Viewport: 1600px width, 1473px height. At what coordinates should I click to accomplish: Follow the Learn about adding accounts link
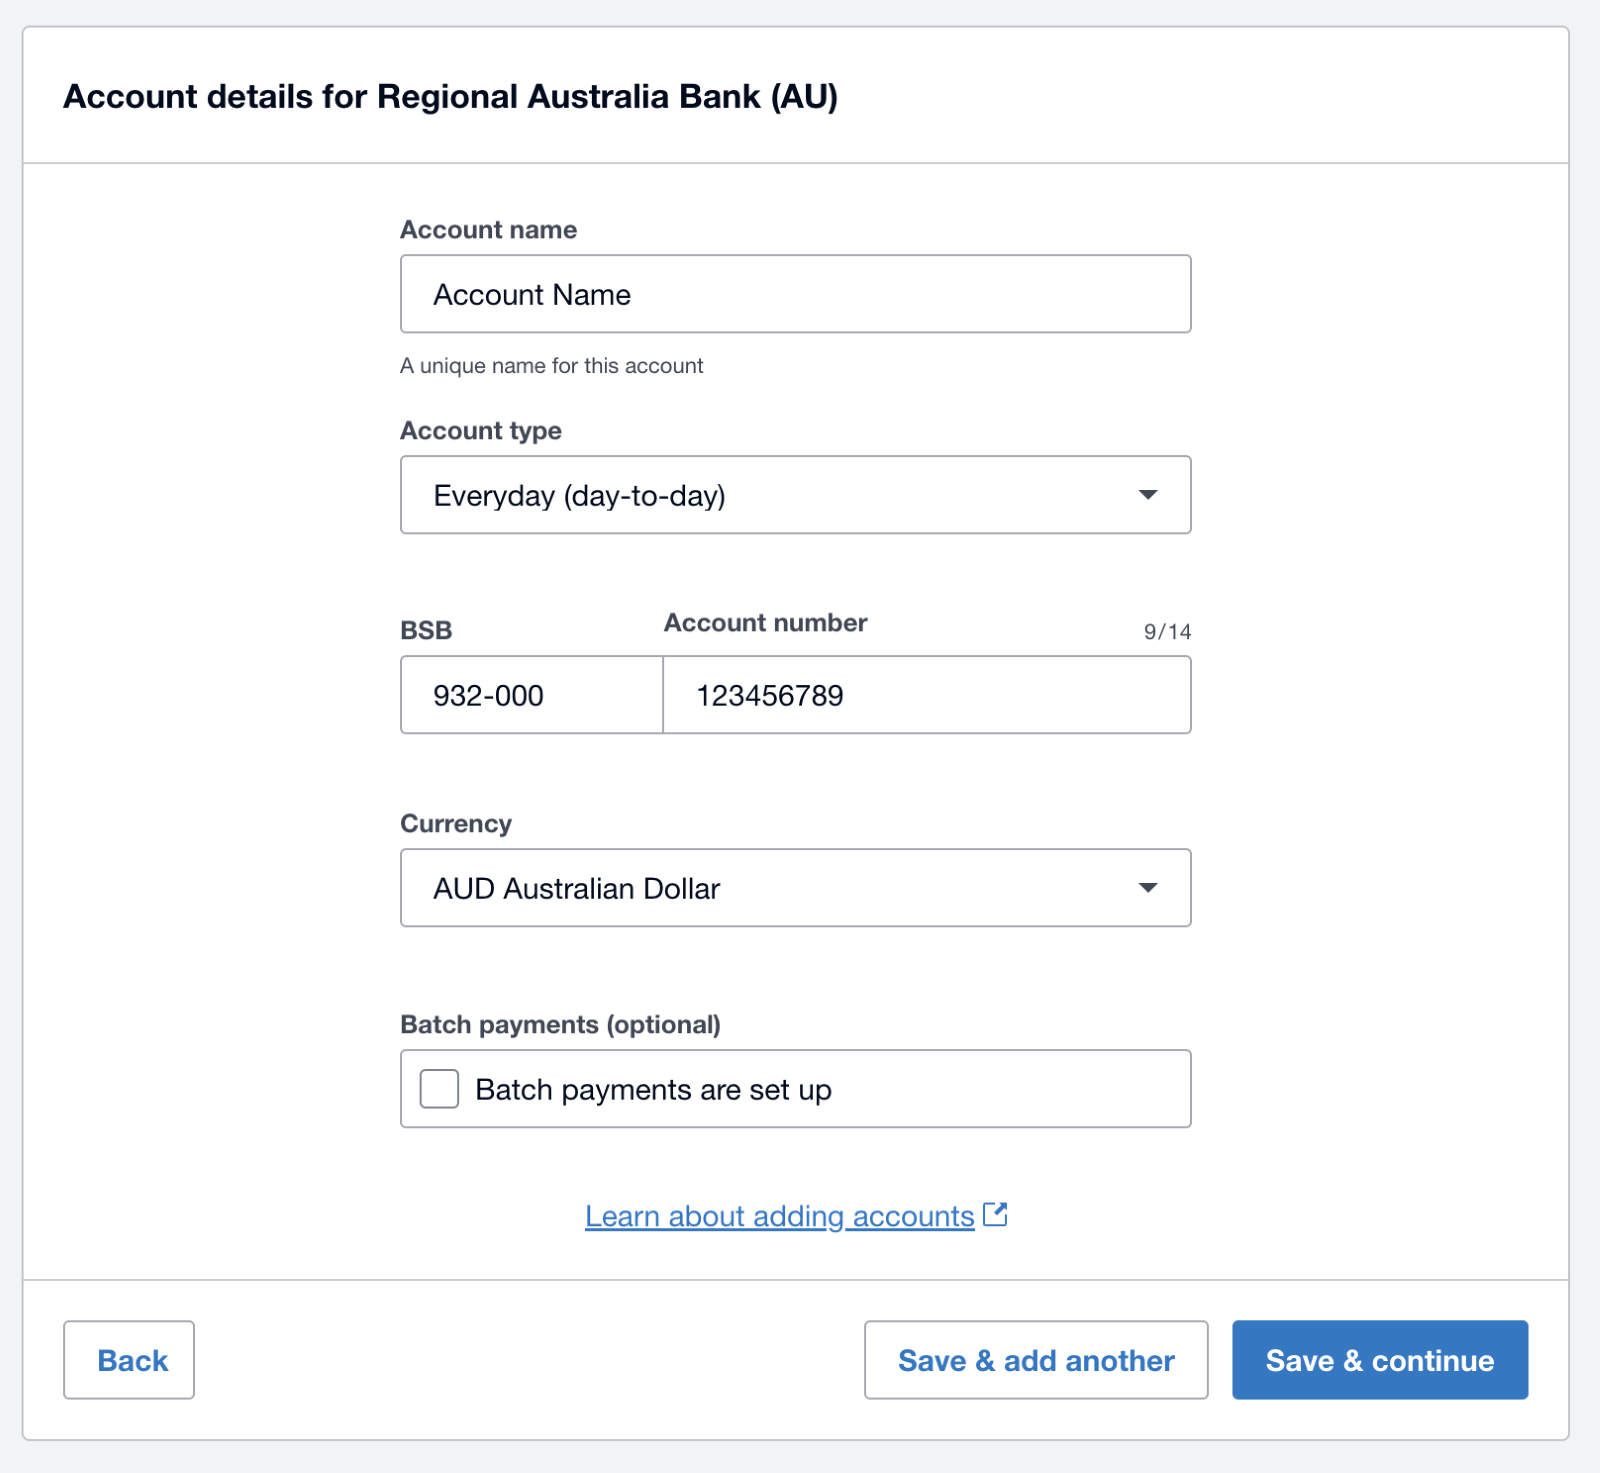[x=780, y=1215]
